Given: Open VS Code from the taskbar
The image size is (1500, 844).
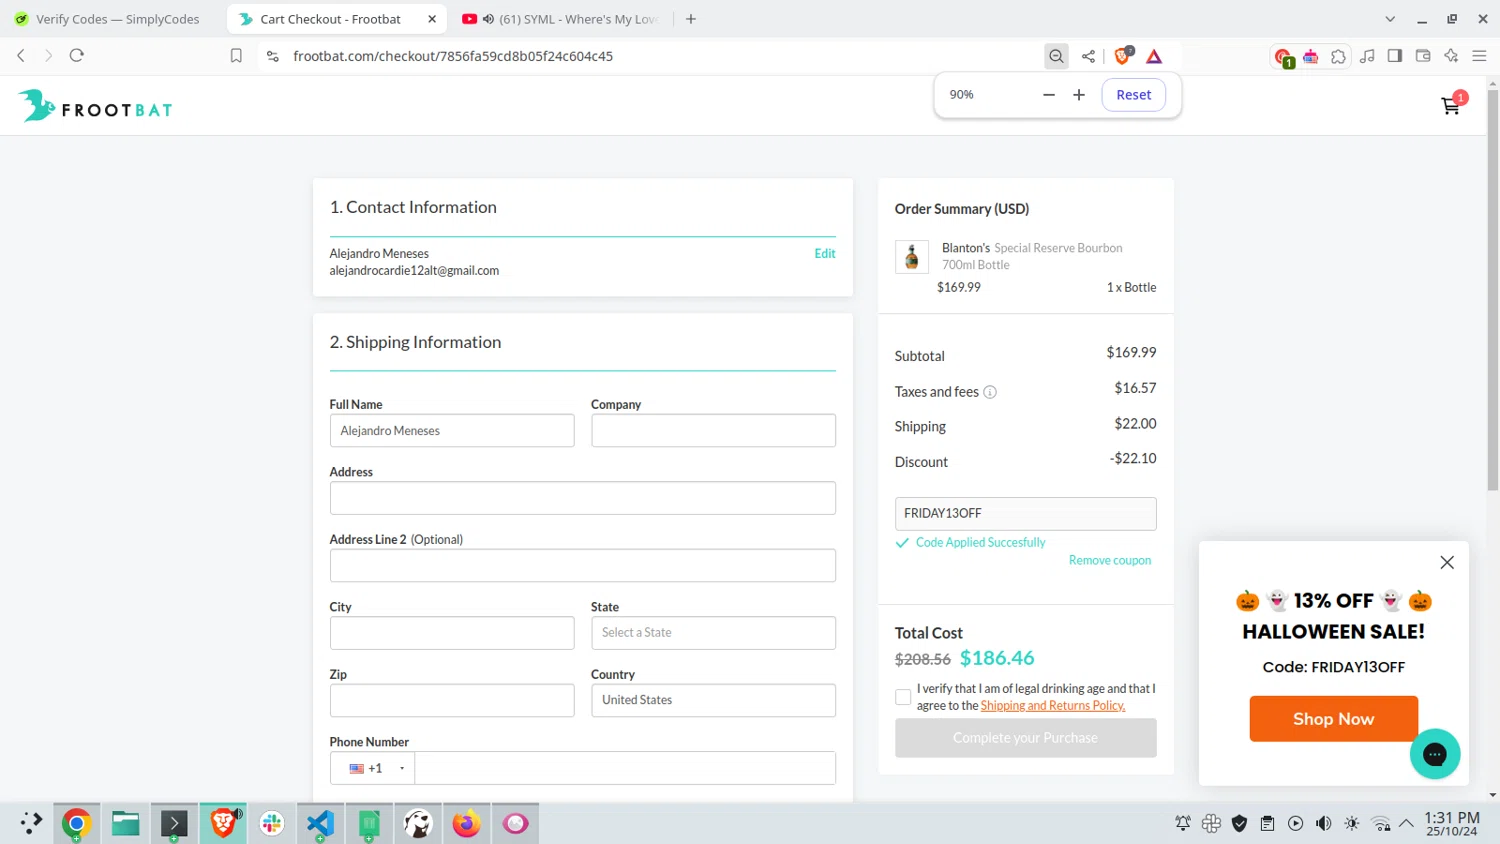Looking at the screenshot, I should [x=320, y=823].
